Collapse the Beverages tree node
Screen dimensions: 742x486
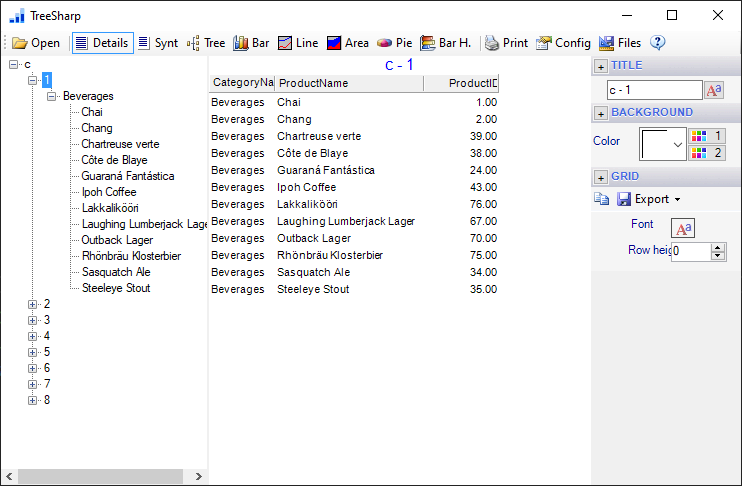[x=51, y=97]
